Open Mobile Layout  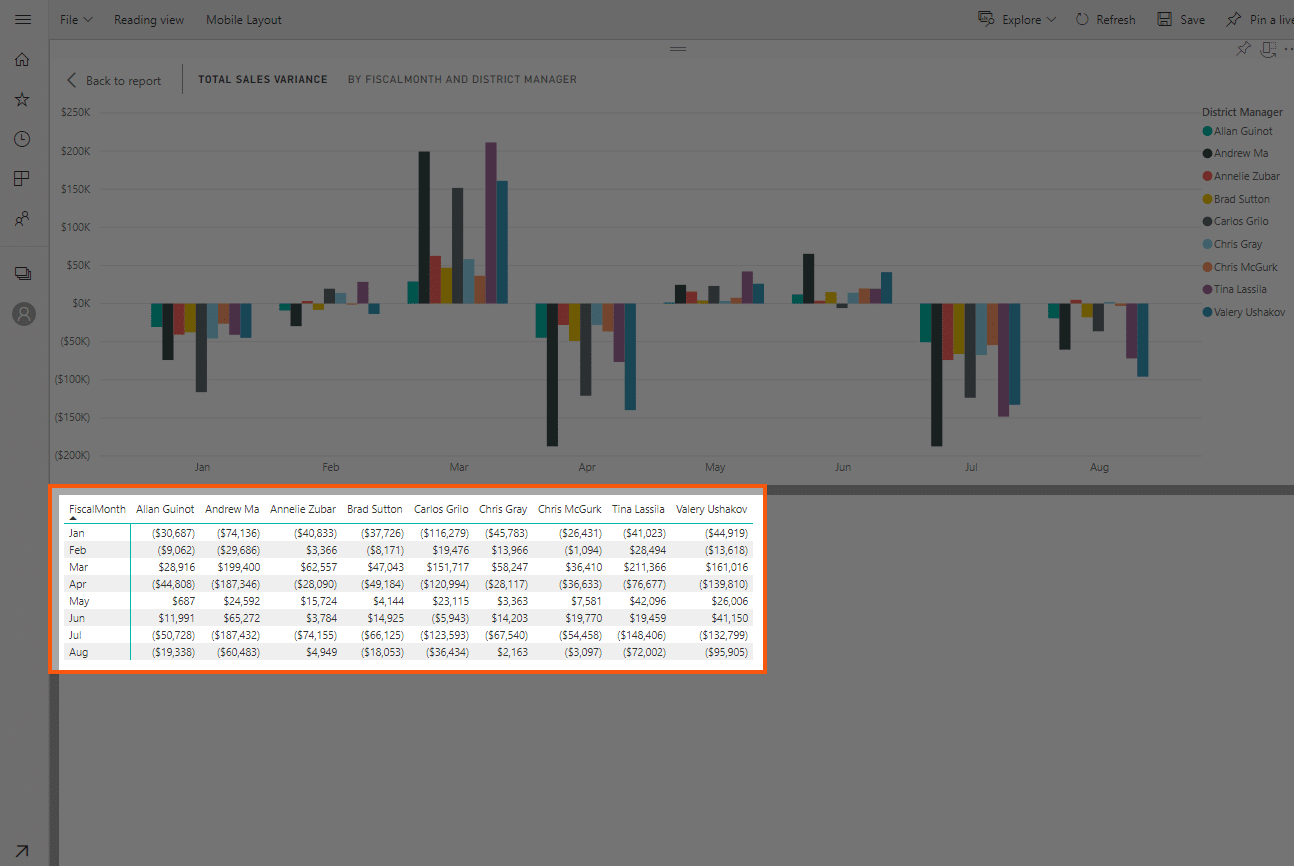click(243, 19)
